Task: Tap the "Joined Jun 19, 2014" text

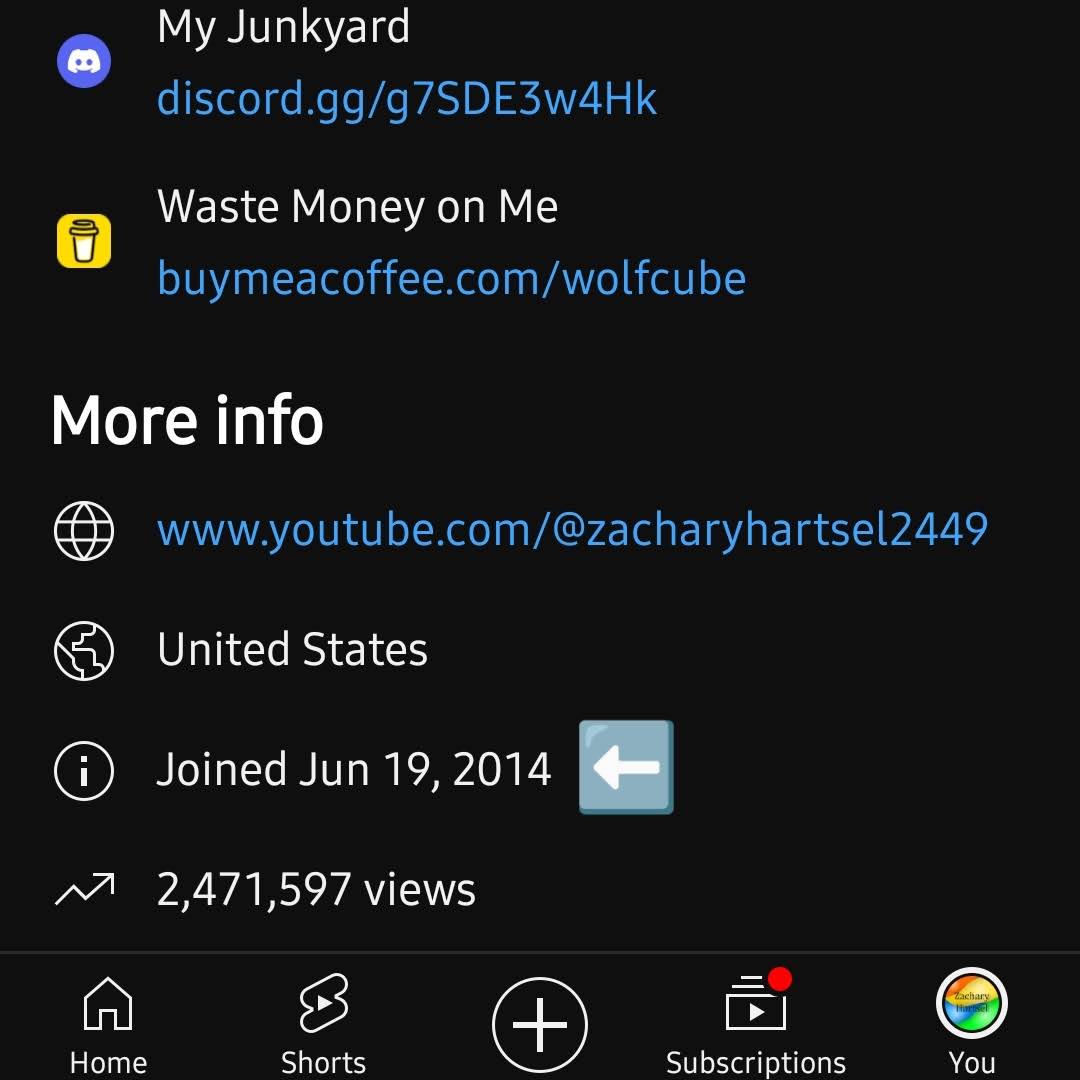Action: point(354,770)
